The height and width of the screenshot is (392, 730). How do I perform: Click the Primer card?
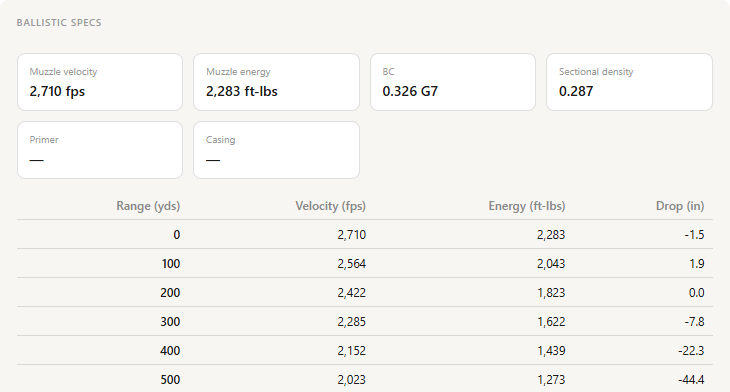click(x=100, y=150)
